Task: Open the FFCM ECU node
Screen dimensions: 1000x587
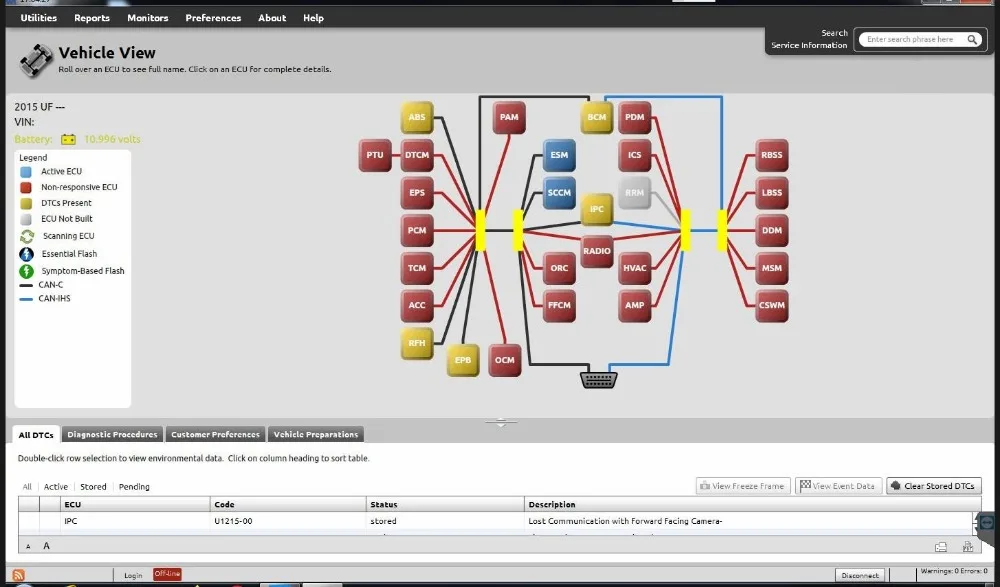Action: tap(559, 306)
